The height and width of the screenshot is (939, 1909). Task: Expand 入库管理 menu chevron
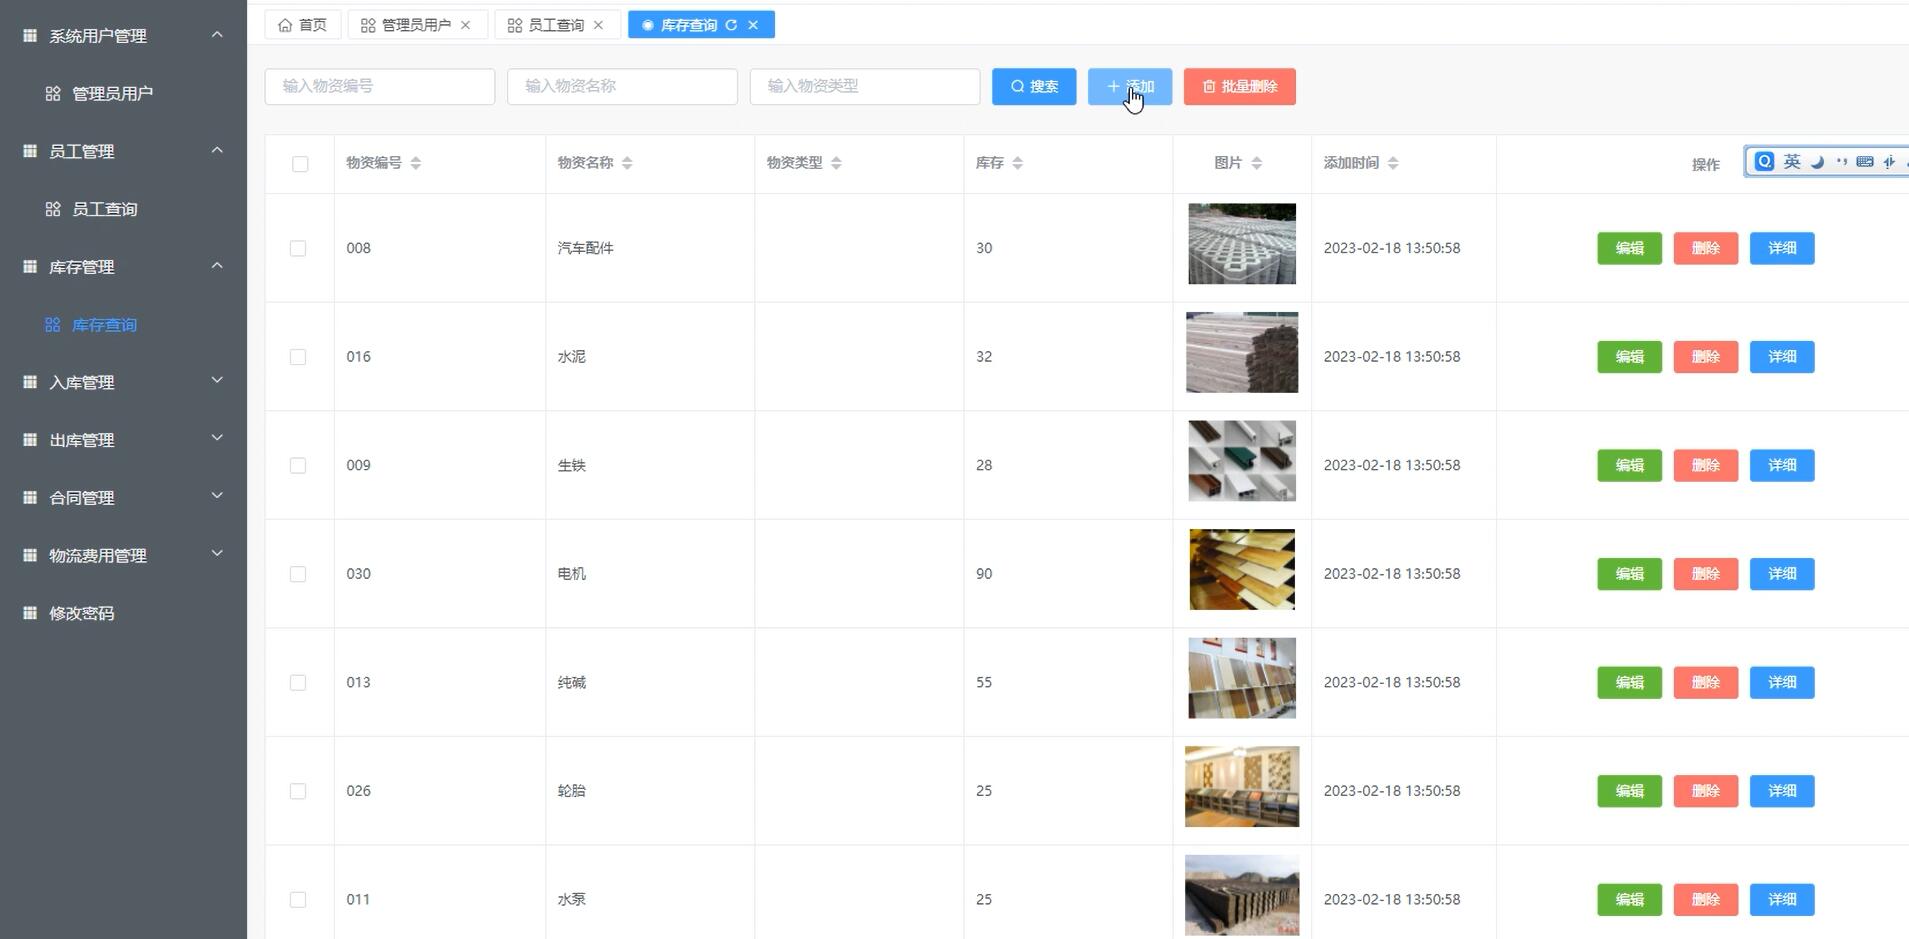click(x=217, y=381)
